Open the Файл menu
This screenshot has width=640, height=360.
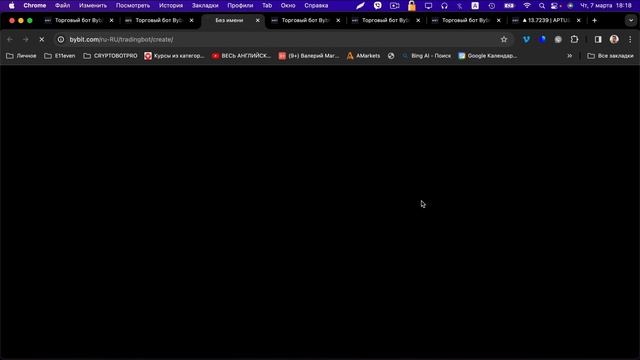(x=62, y=6)
